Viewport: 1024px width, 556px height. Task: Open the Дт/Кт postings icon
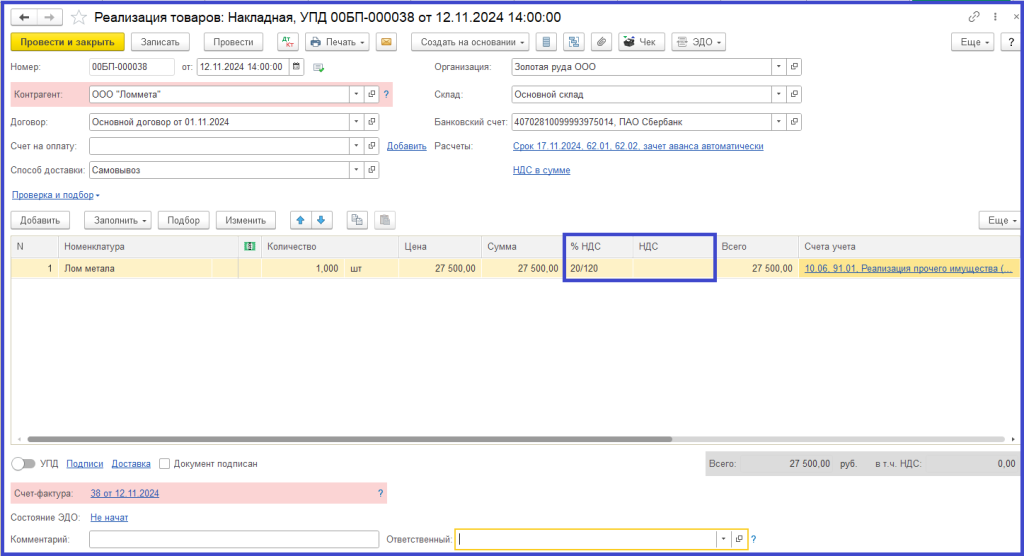click(x=287, y=42)
